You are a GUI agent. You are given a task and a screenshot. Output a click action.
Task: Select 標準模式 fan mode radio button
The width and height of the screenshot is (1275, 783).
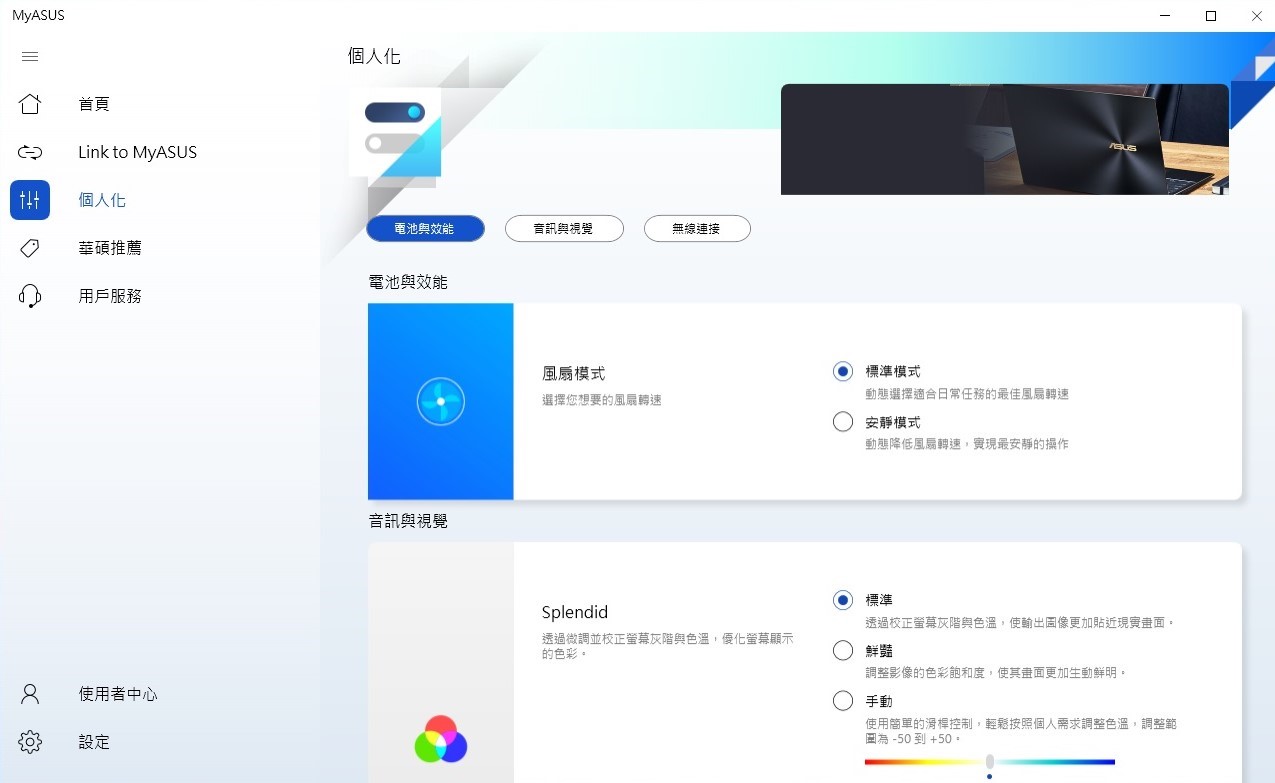843,371
